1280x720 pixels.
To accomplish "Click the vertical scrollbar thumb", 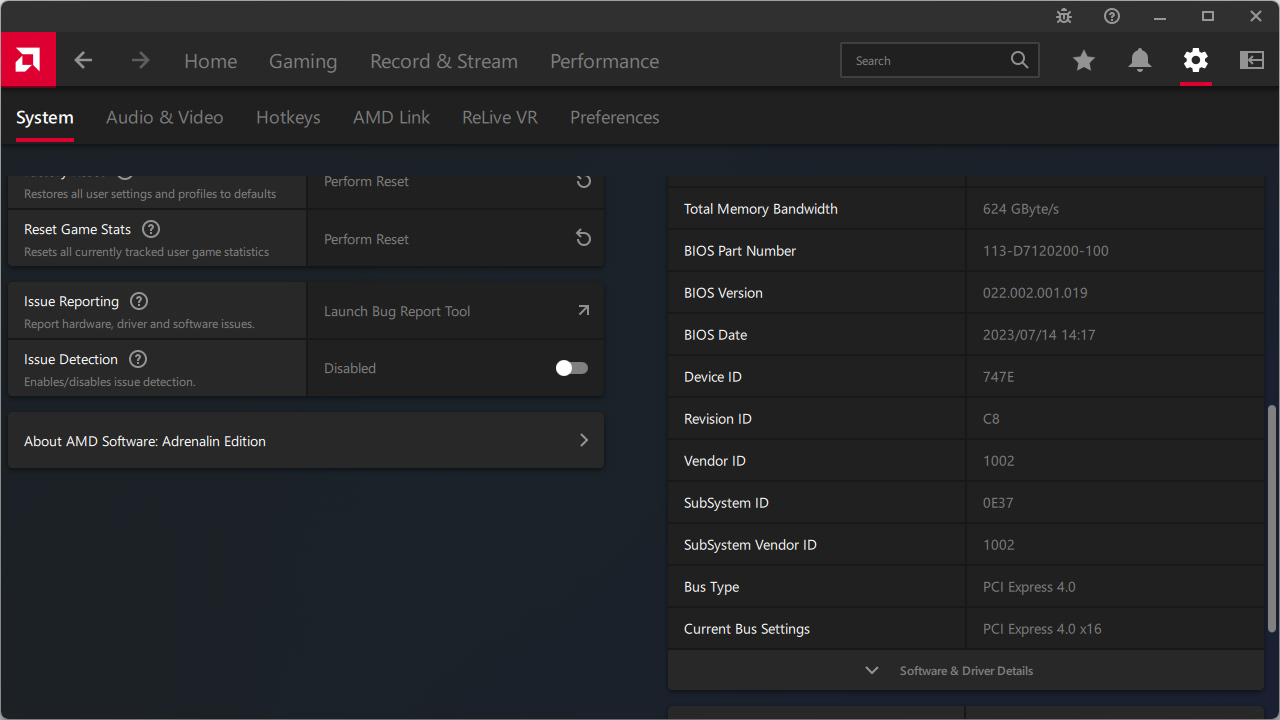I will click(x=1272, y=518).
